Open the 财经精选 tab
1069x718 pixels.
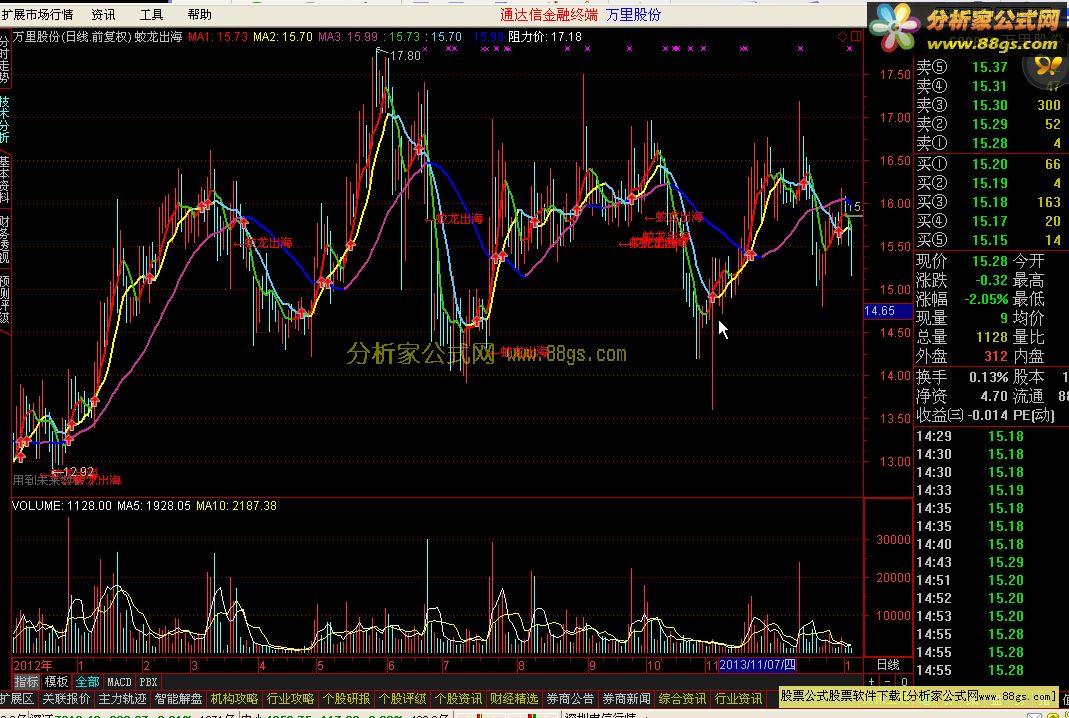point(514,698)
